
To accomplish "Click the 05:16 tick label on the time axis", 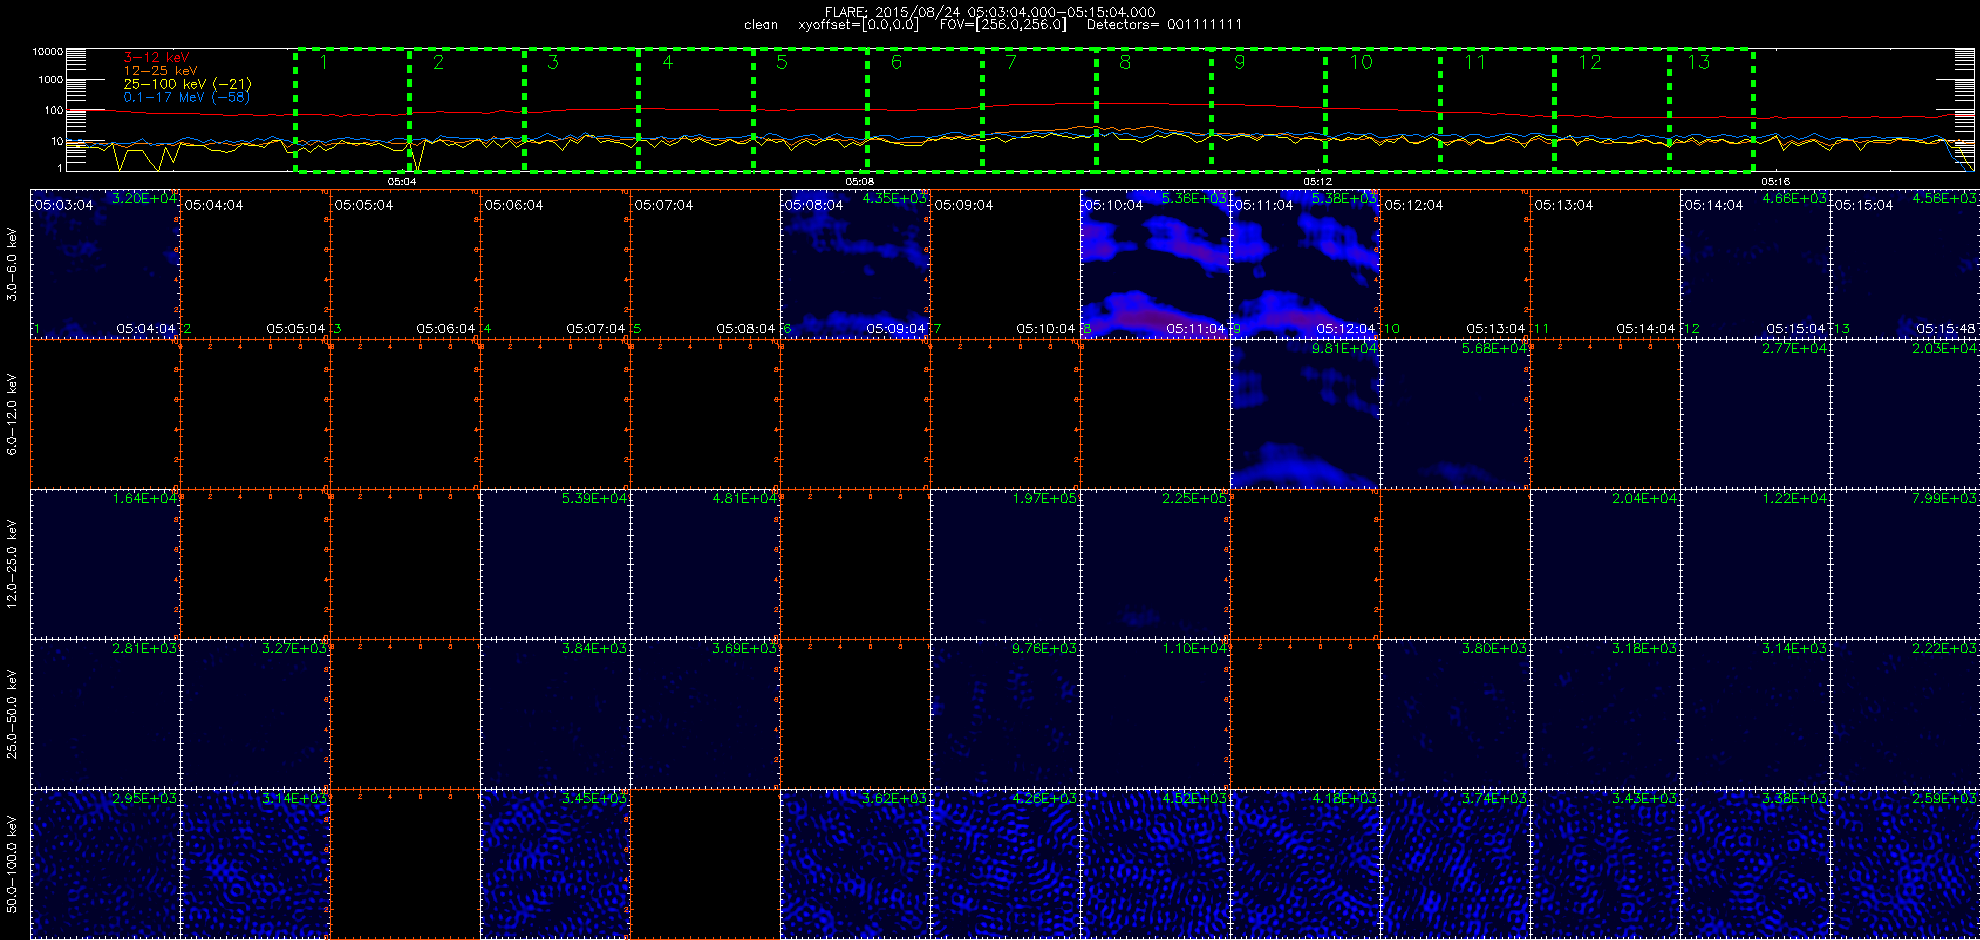I will click(x=1776, y=182).
